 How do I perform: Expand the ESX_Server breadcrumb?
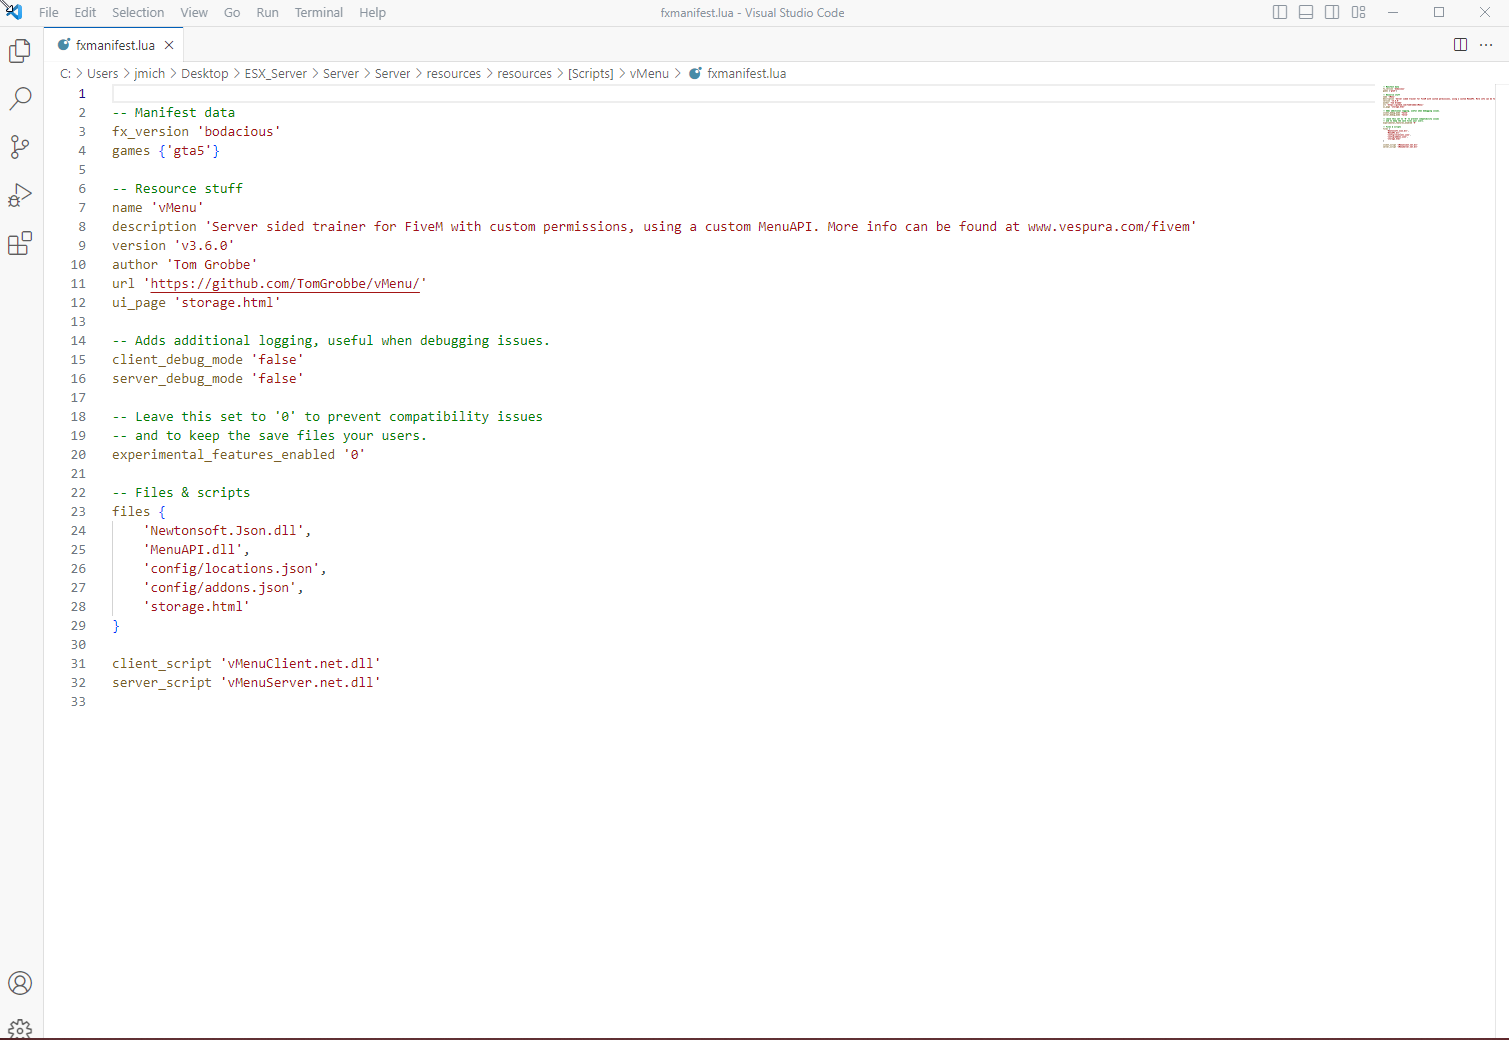[276, 73]
